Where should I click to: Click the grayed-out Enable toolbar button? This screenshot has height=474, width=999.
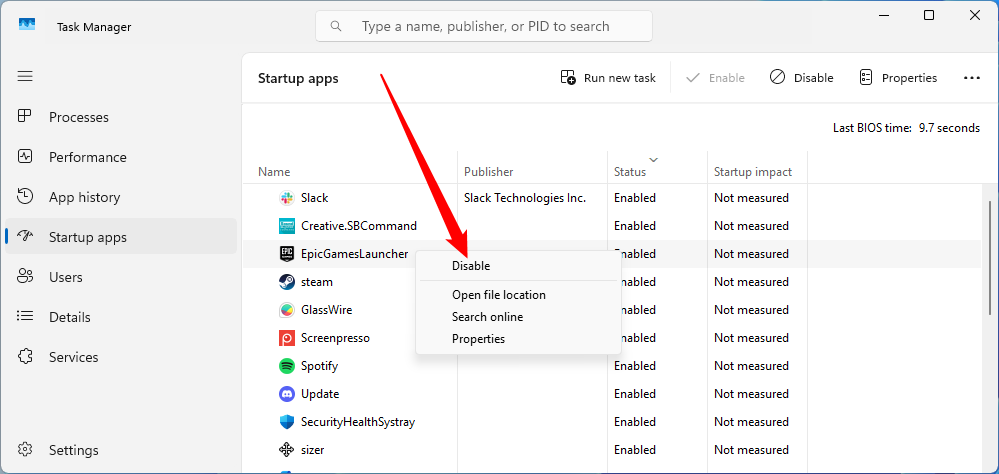pyautogui.click(x=715, y=78)
